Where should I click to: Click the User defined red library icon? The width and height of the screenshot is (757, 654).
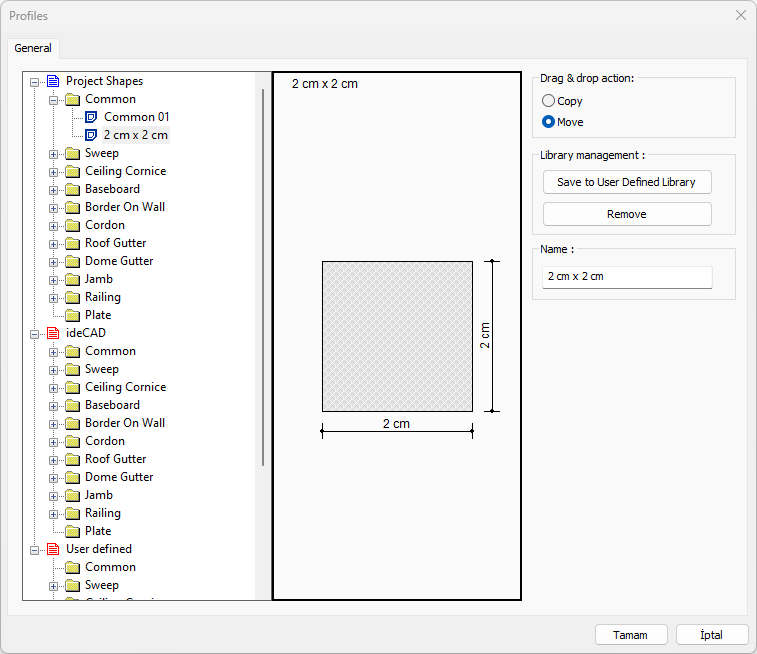pos(53,549)
